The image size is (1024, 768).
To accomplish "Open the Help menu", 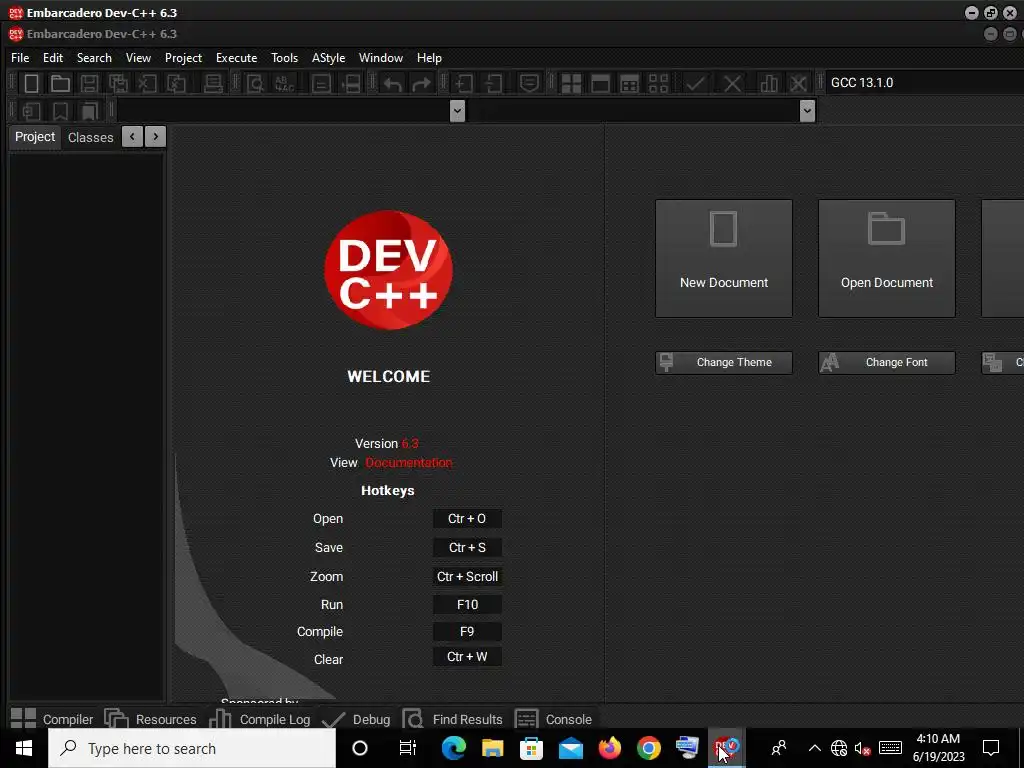I will click(x=429, y=58).
